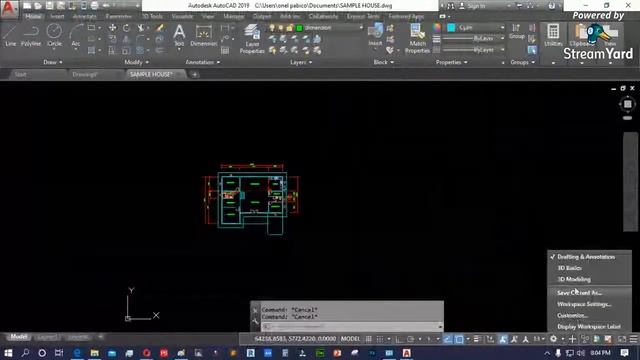Expand the Draw panel
The height and width of the screenshot is (360, 640).
click(53, 62)
